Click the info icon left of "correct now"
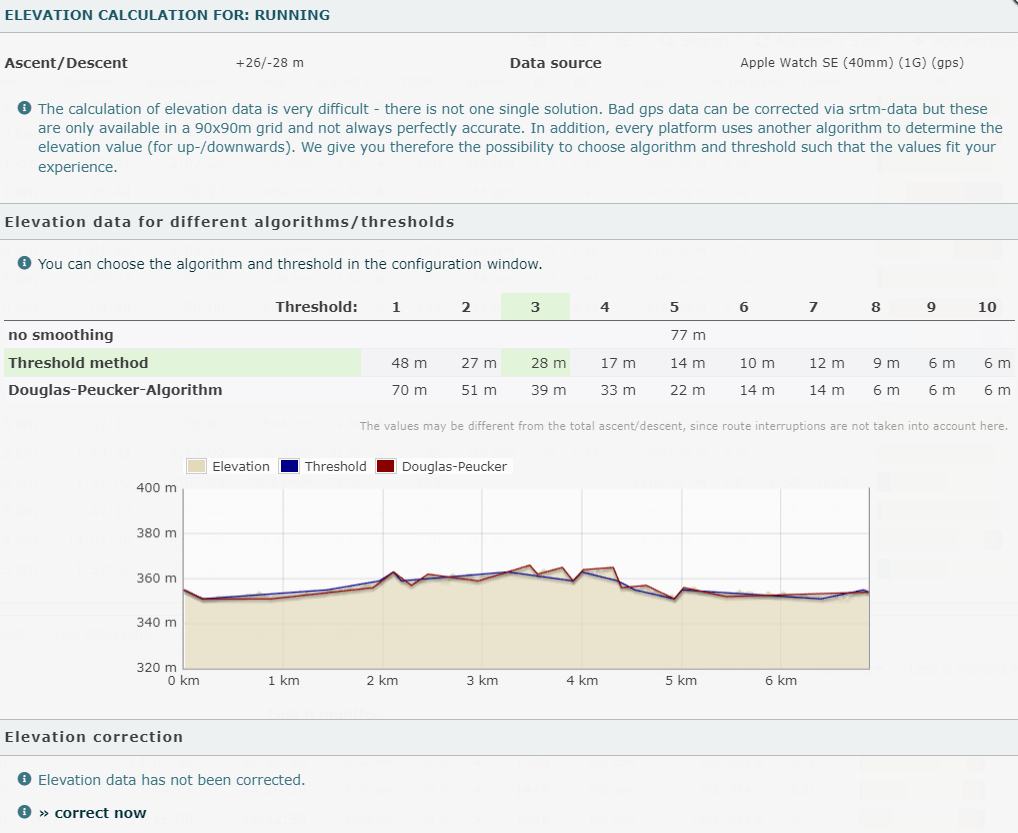Image resolution: width=1018 pixels, height=833 pixels. click(x=25, y=812)
